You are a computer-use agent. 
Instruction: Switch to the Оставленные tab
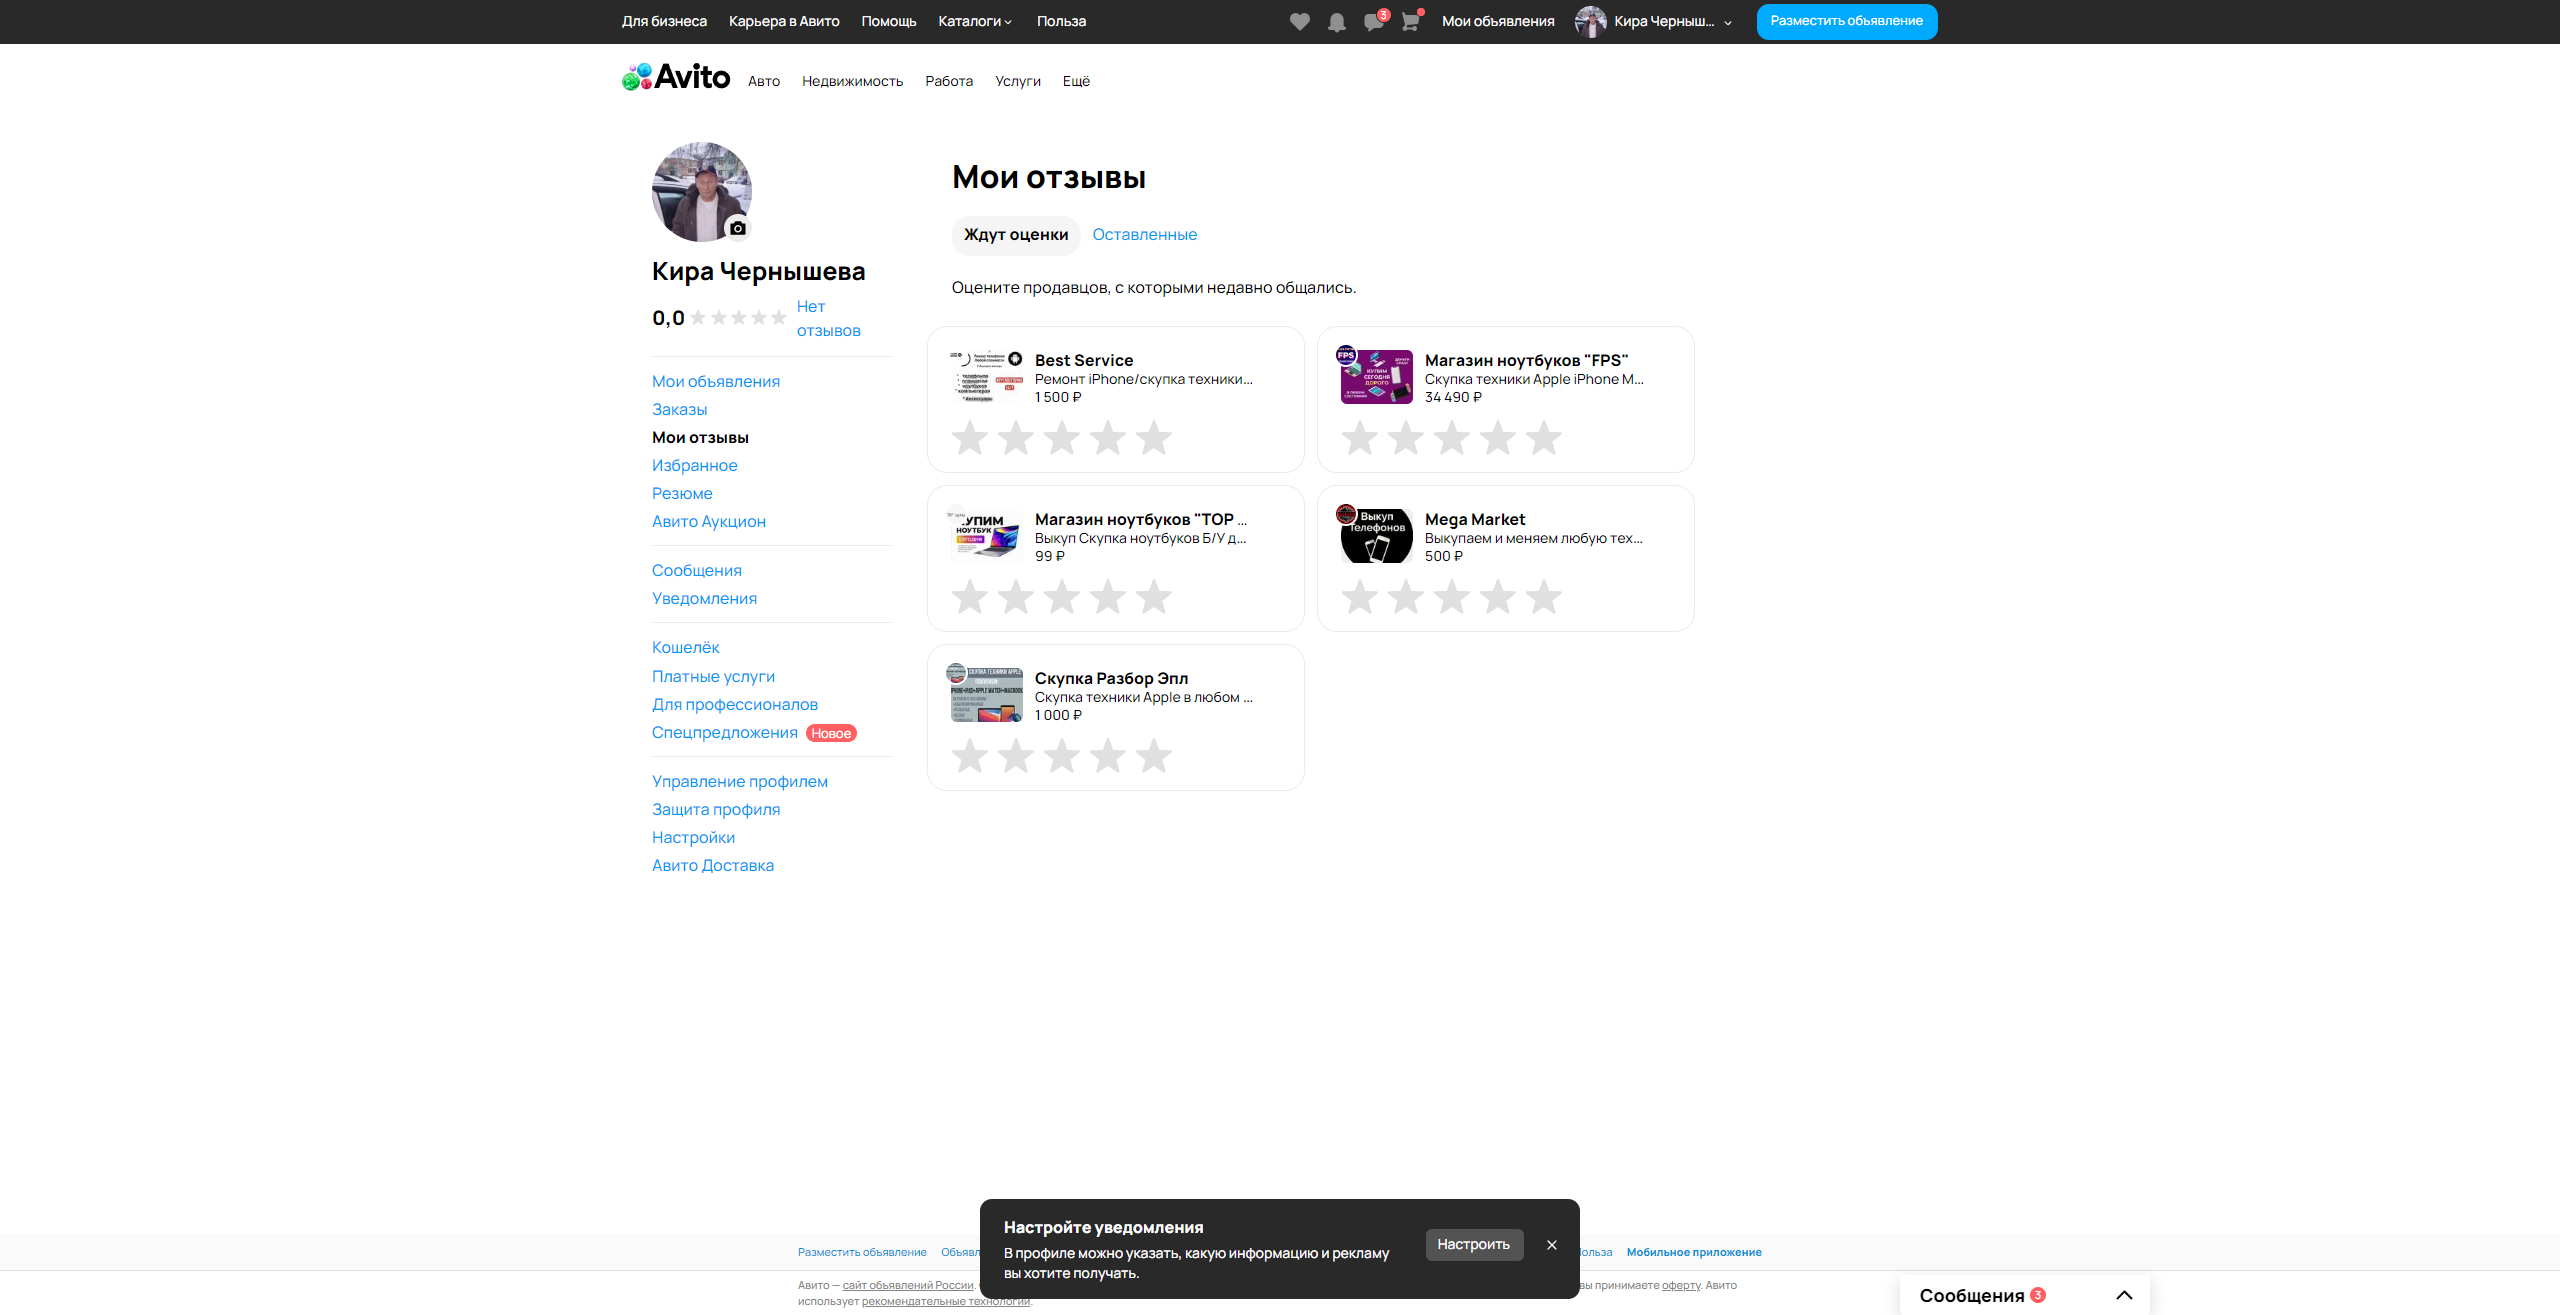click(x=1144, y=234)
